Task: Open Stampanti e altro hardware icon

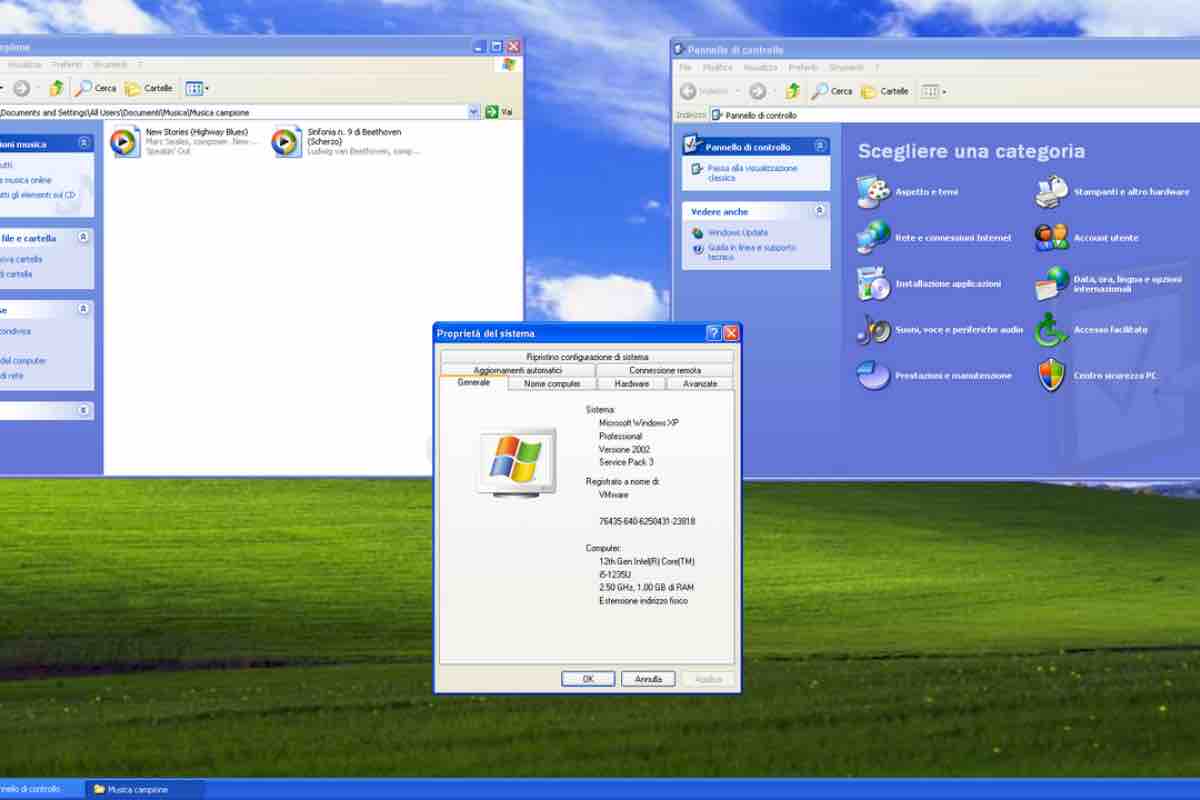Action: (1052, 191)
